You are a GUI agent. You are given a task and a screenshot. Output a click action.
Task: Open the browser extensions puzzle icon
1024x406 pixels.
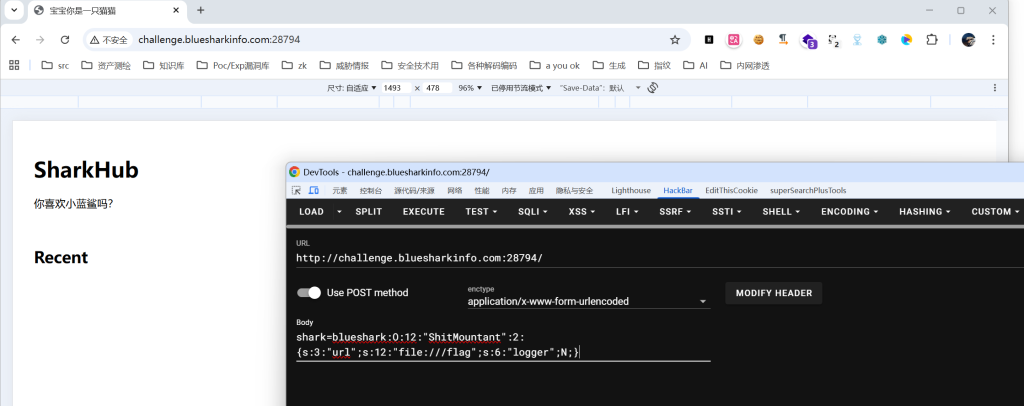click(932, 40)
